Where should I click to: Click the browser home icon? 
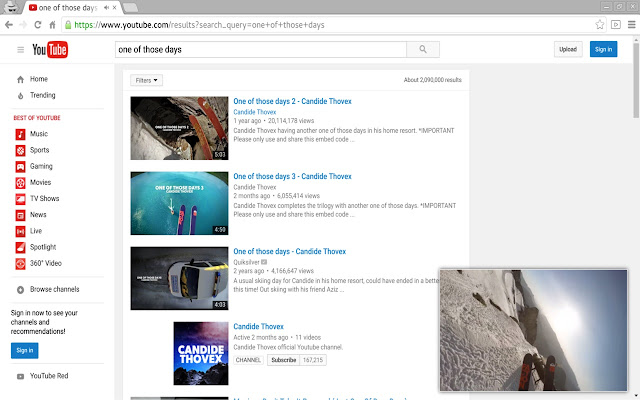coord(52,25)
